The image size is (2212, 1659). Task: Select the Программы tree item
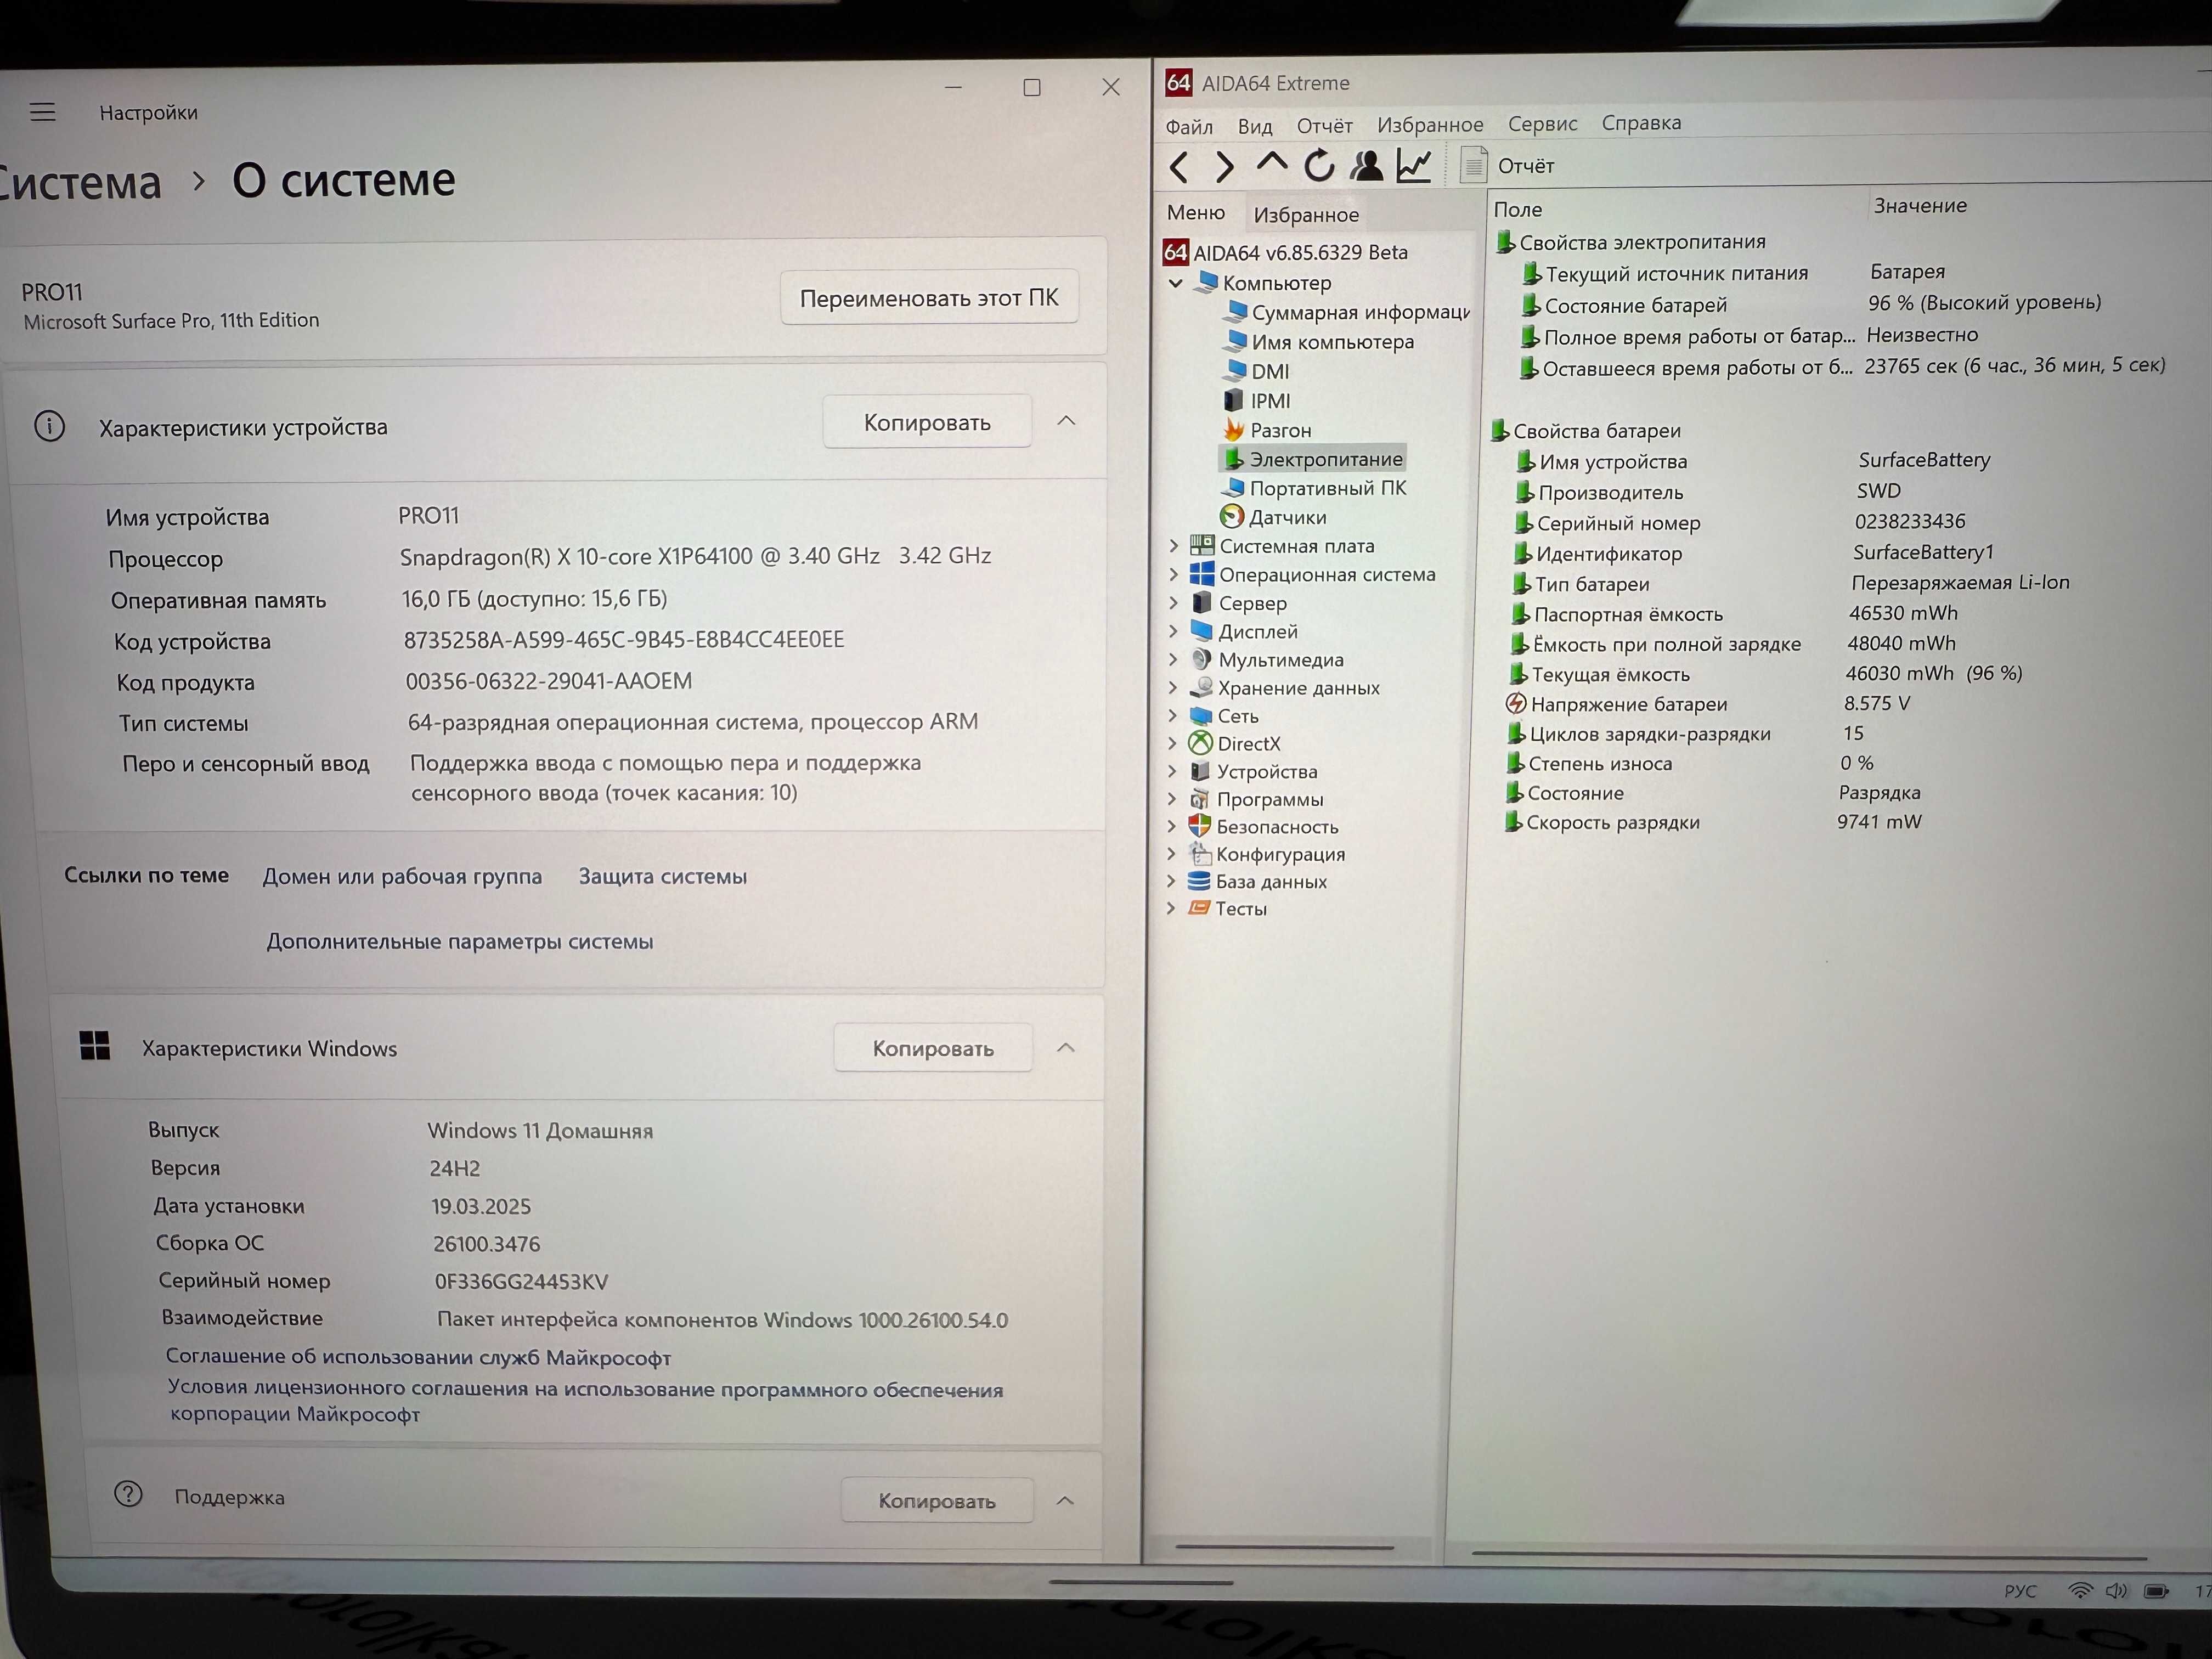(1255, 799)
